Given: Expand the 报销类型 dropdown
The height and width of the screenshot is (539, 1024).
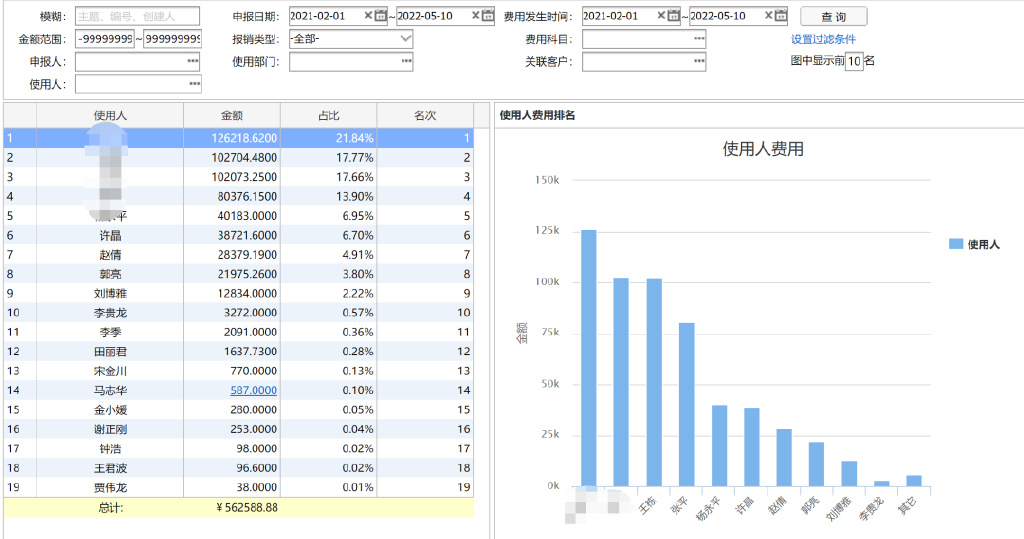Looking at the screenshot, I should (x=404, y=39).
